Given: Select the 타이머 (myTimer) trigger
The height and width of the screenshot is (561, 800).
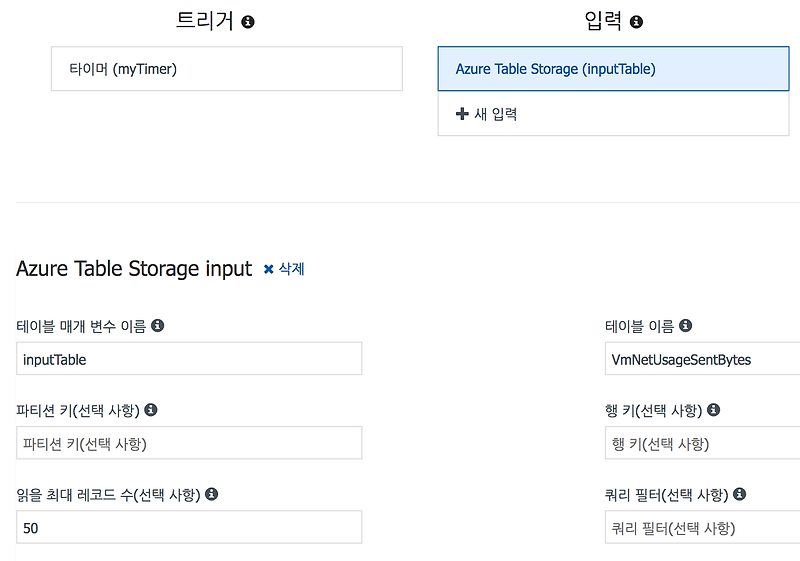Looking at the screenshot, I should pos(227,69).
